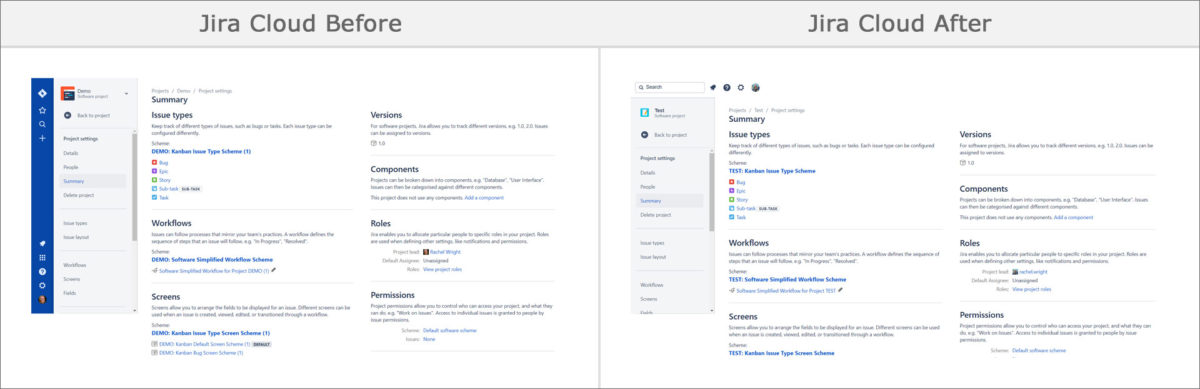Click the Rachel Wright avatar in Before panel Roles
The image size is (1200, 389).
(427, 252)
